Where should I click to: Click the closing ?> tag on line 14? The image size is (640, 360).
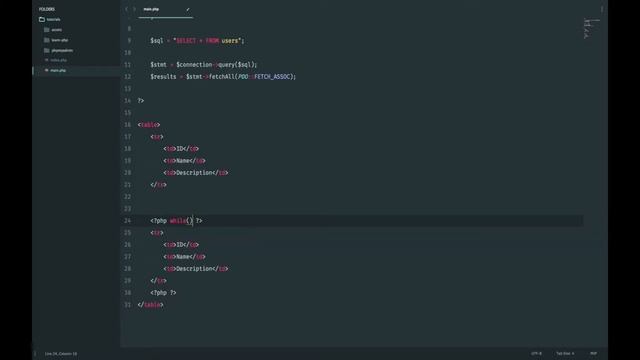141,100
